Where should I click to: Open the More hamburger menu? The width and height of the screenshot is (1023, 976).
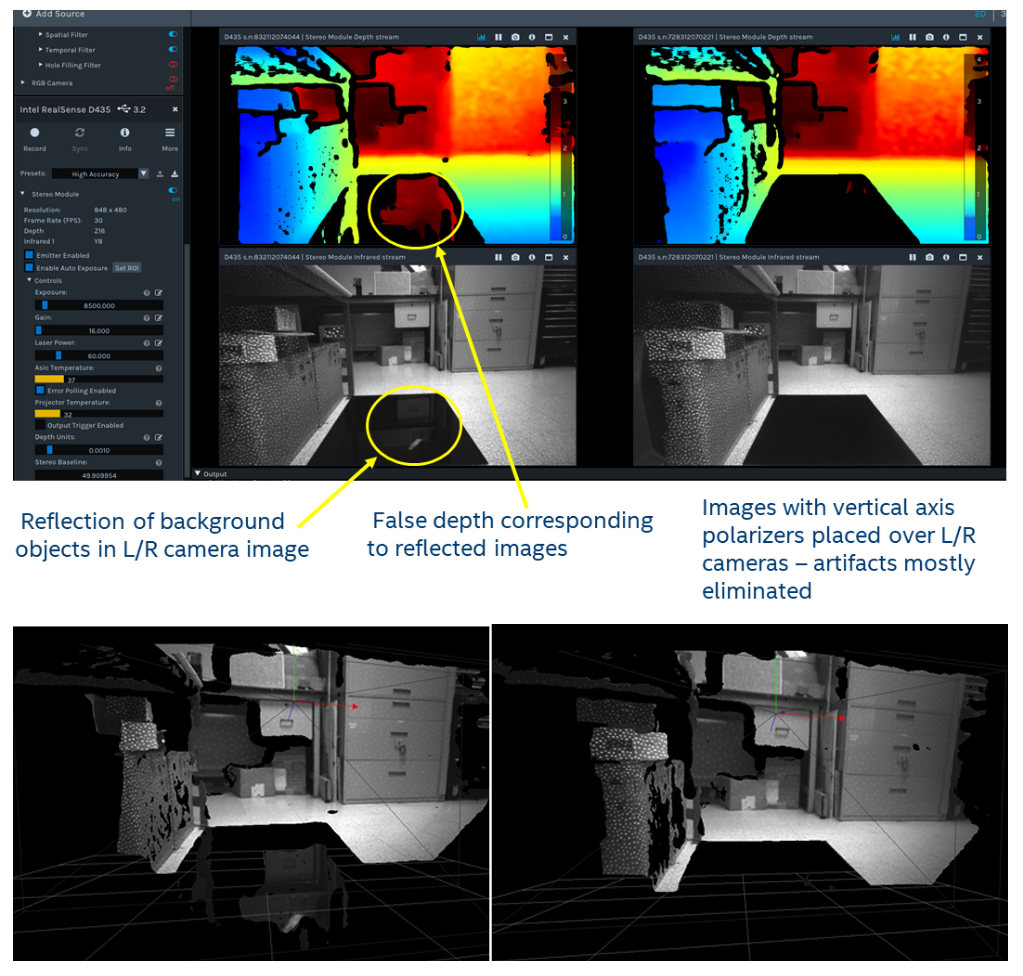click(170, 132)
